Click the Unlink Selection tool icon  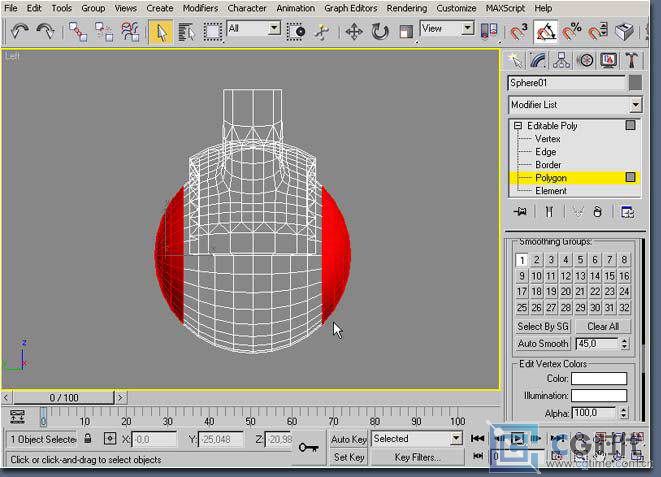click(104, 32)
